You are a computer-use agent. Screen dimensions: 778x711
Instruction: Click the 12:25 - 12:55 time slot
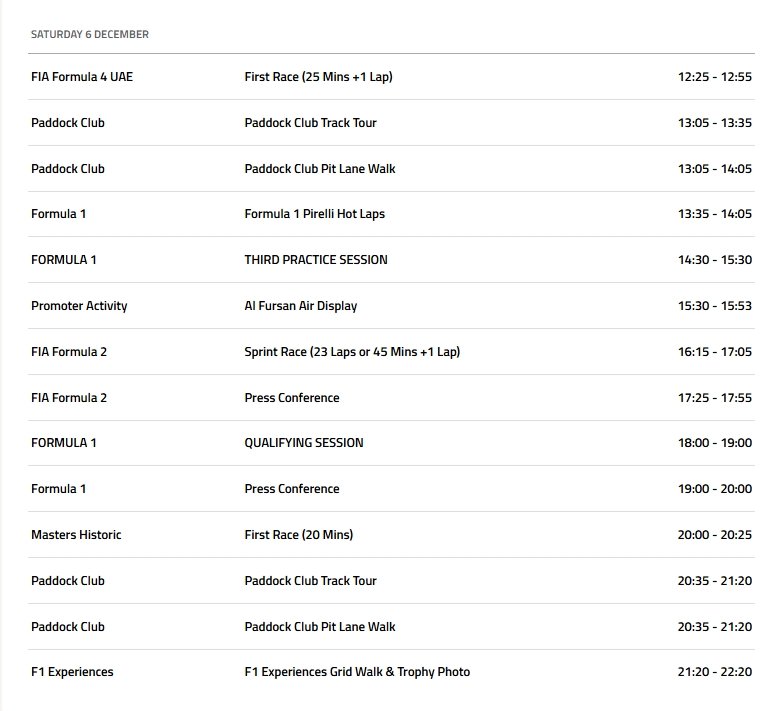(714, 77)
